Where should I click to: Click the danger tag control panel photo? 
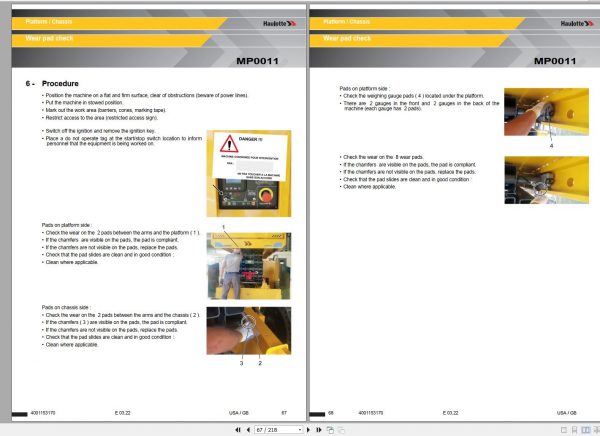click(249, 173)
